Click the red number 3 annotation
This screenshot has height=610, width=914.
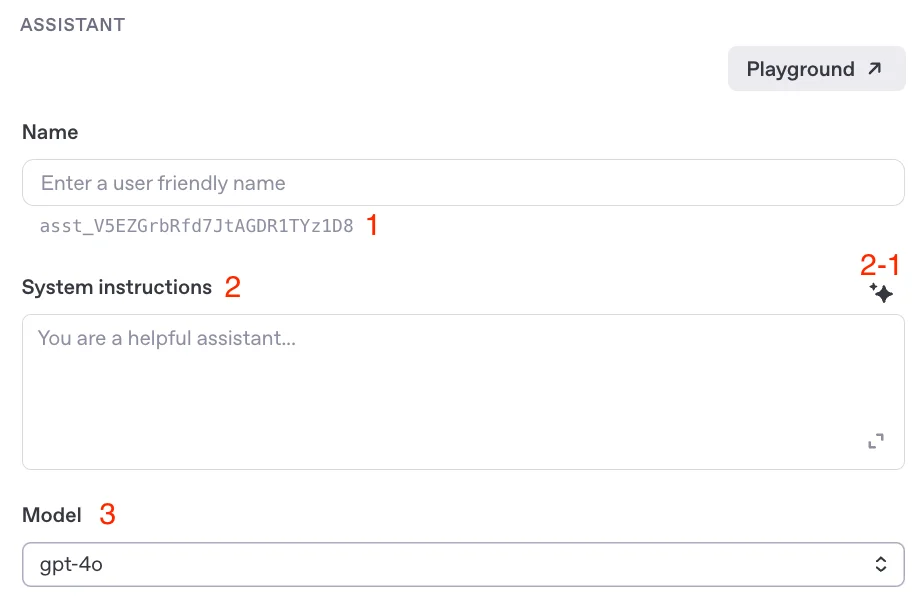[107, 515]
